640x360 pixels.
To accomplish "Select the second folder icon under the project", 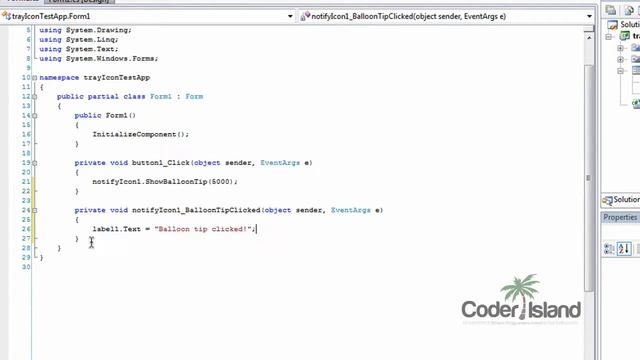I will (x=636, y=59).
